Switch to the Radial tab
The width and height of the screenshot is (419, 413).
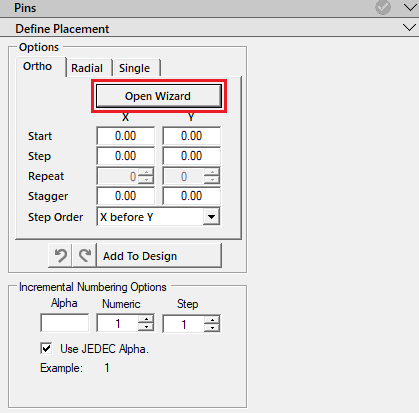tap(87, 68)
